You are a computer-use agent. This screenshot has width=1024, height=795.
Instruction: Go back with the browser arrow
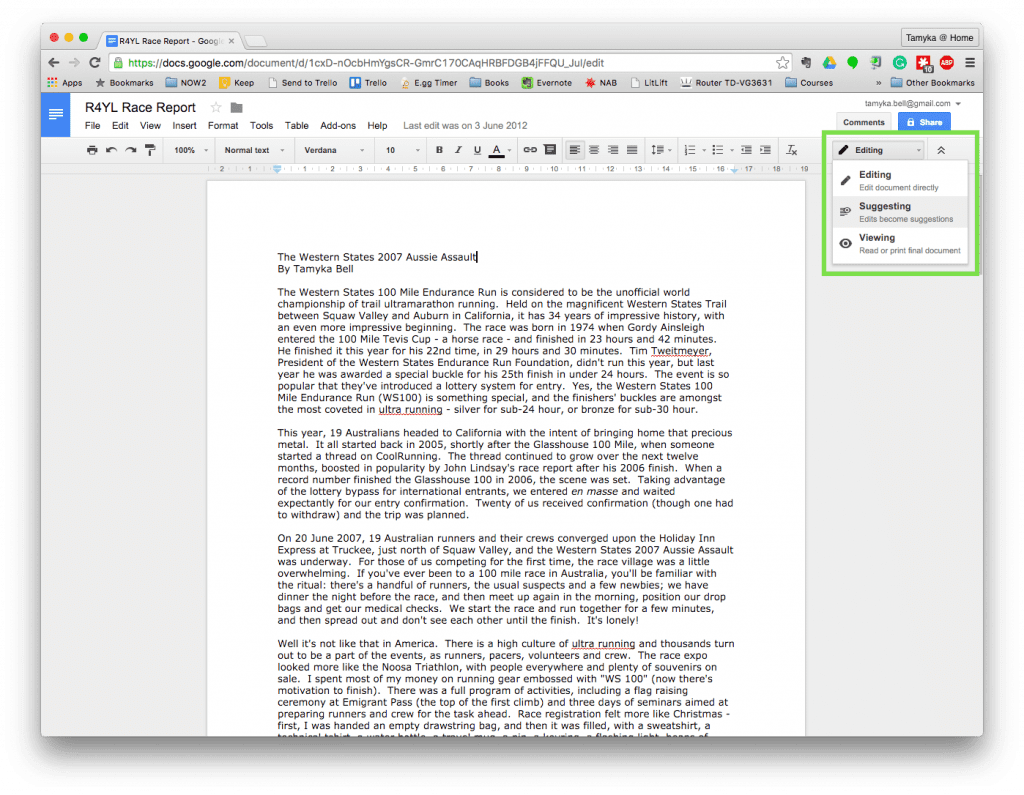click(x=54, y=63)
